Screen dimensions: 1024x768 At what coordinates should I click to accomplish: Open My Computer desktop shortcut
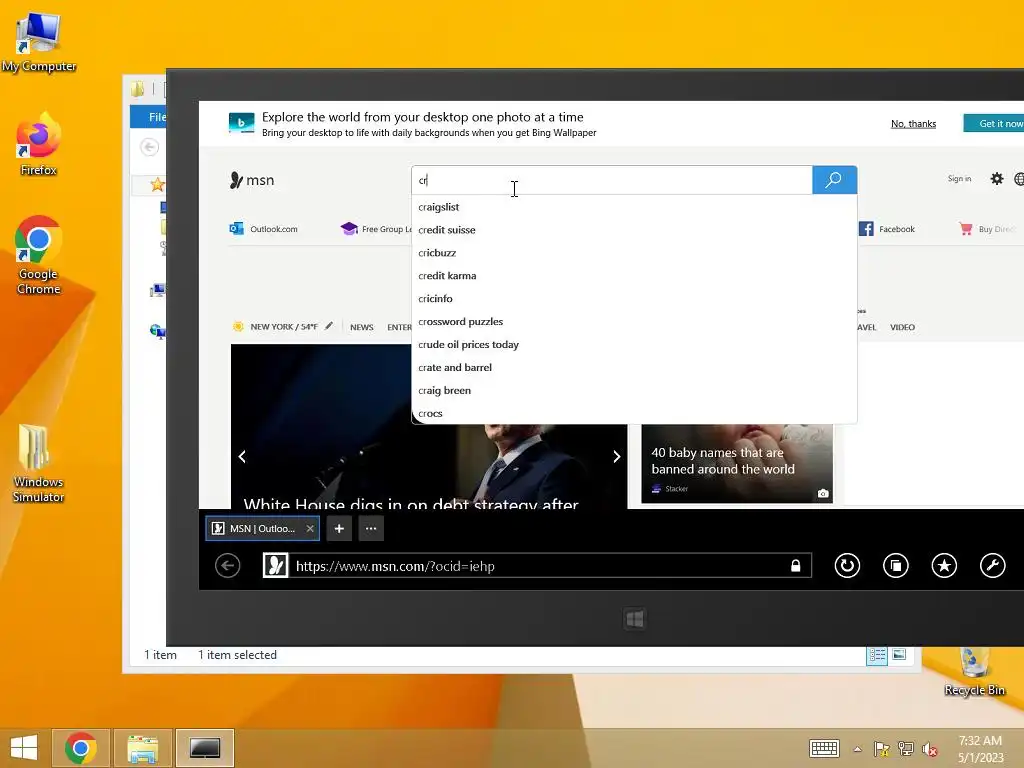point(39,40)
